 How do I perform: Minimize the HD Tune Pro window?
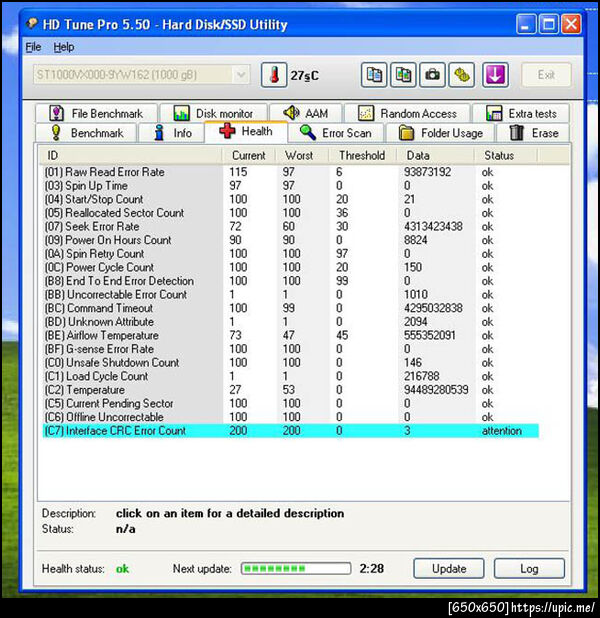click(x=526, y=24)
